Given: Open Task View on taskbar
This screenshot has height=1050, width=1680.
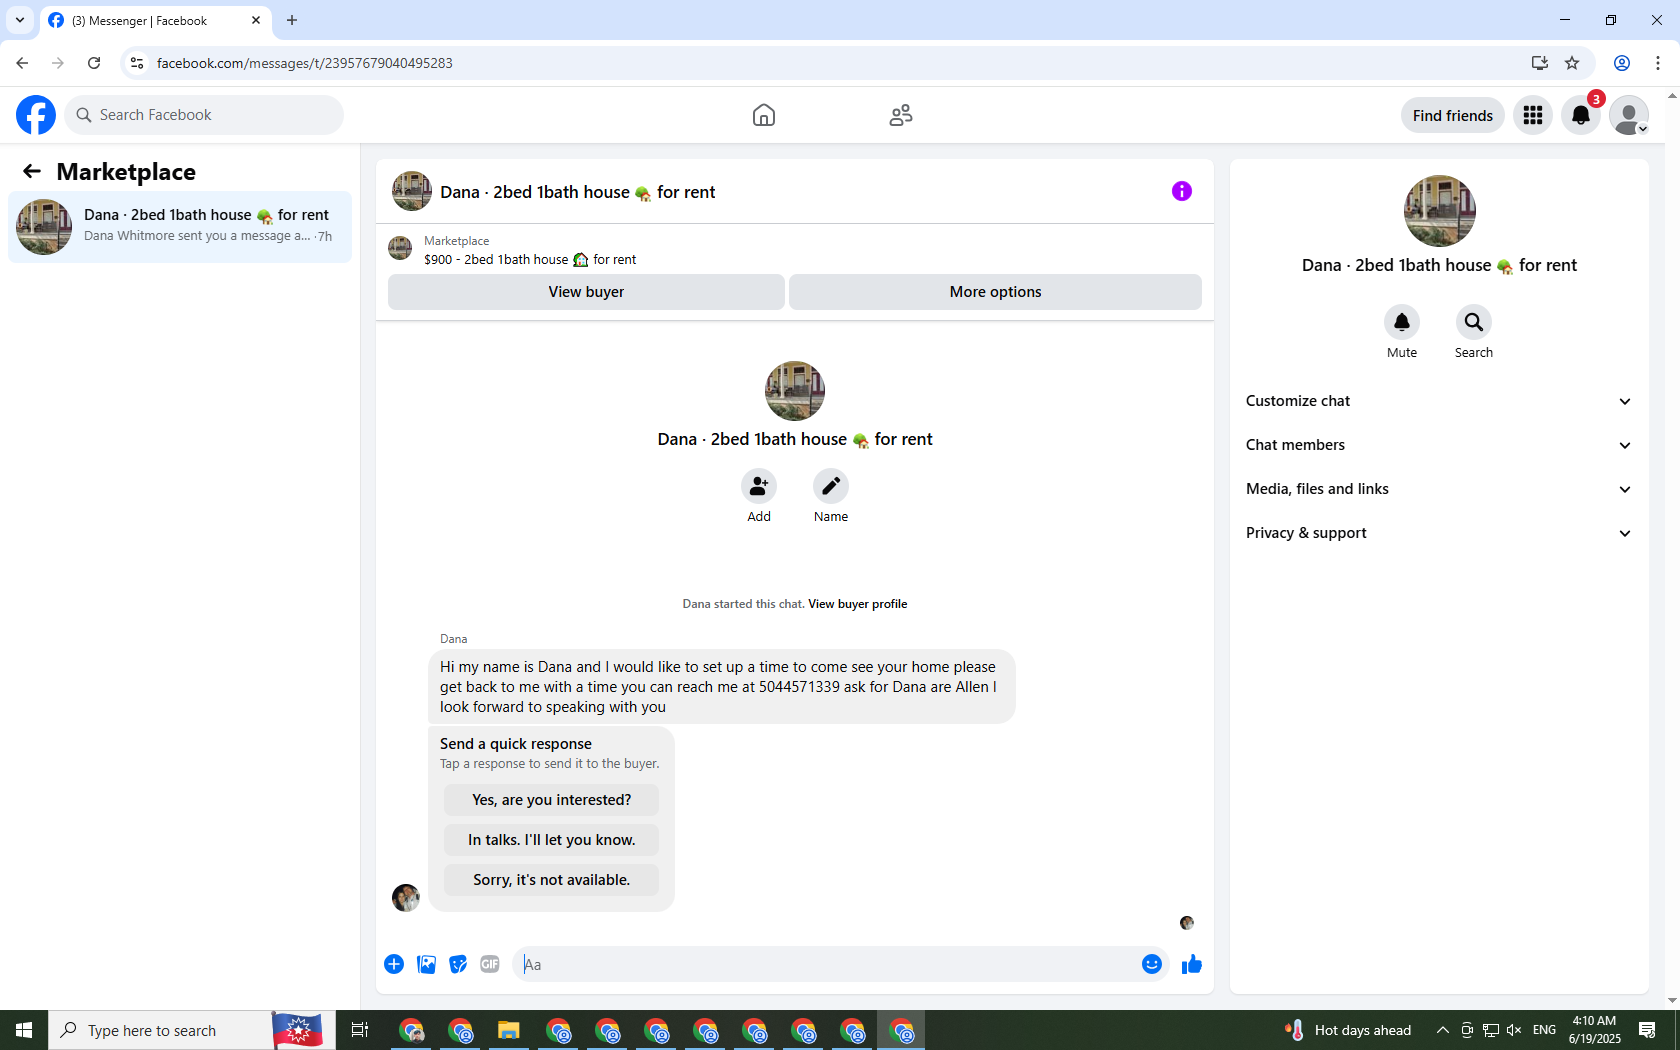Looking at the screenshot, I should (360, 1030).
